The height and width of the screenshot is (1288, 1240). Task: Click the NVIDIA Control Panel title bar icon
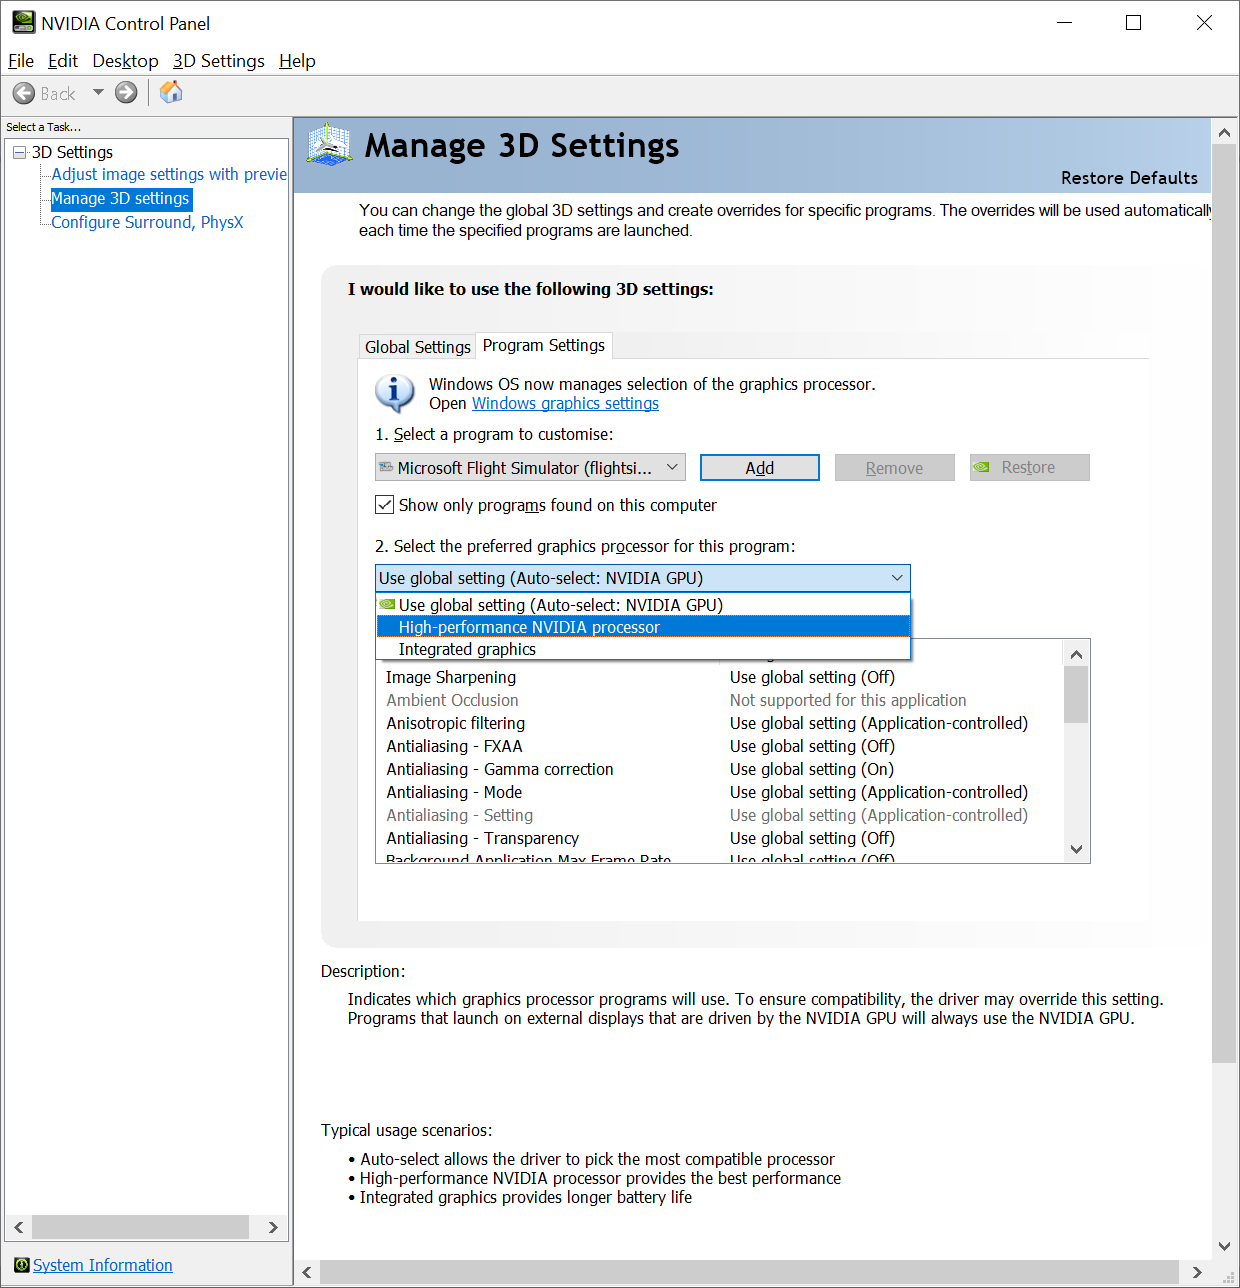point(23,22)
